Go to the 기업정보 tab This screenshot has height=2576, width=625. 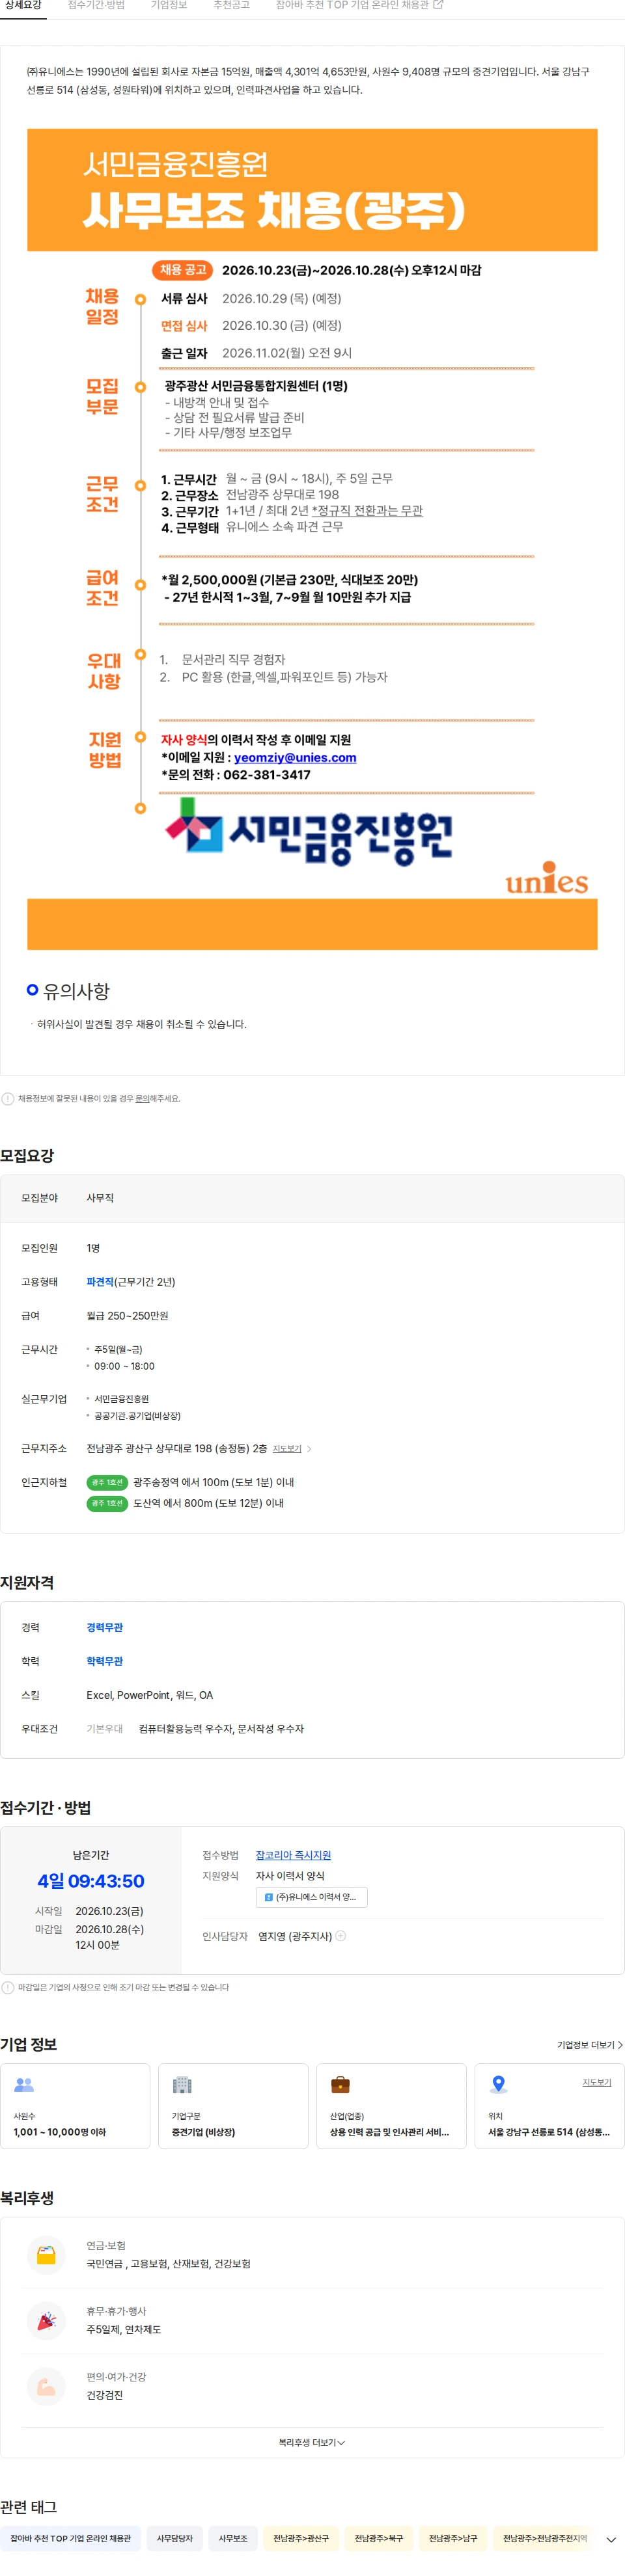click(169, 6)
